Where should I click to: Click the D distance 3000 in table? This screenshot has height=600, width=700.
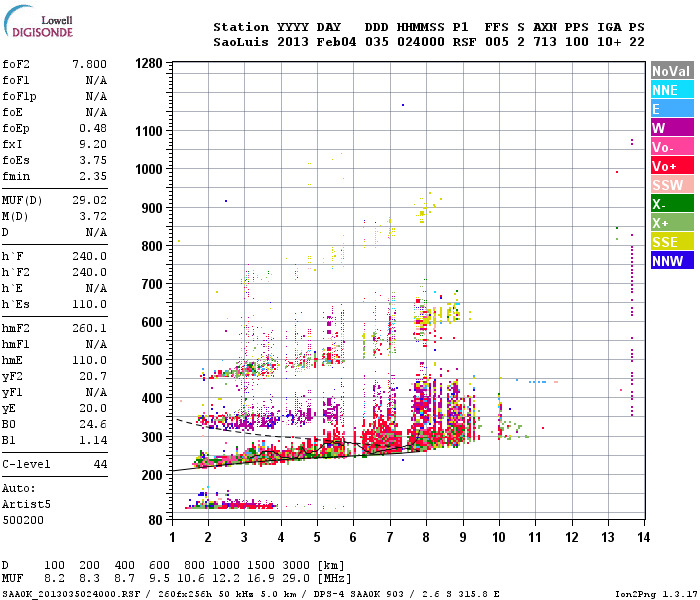pos(296,565)
